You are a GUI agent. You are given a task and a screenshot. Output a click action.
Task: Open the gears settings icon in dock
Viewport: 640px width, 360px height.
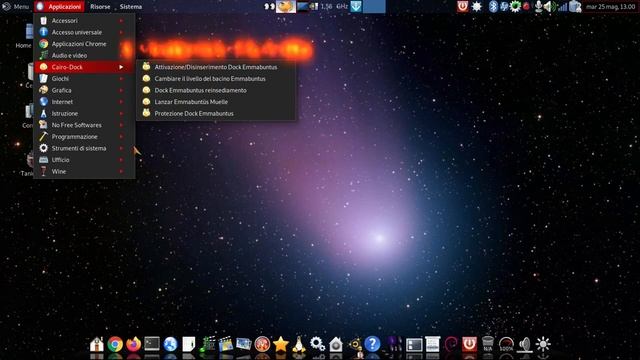coord(318,344)
